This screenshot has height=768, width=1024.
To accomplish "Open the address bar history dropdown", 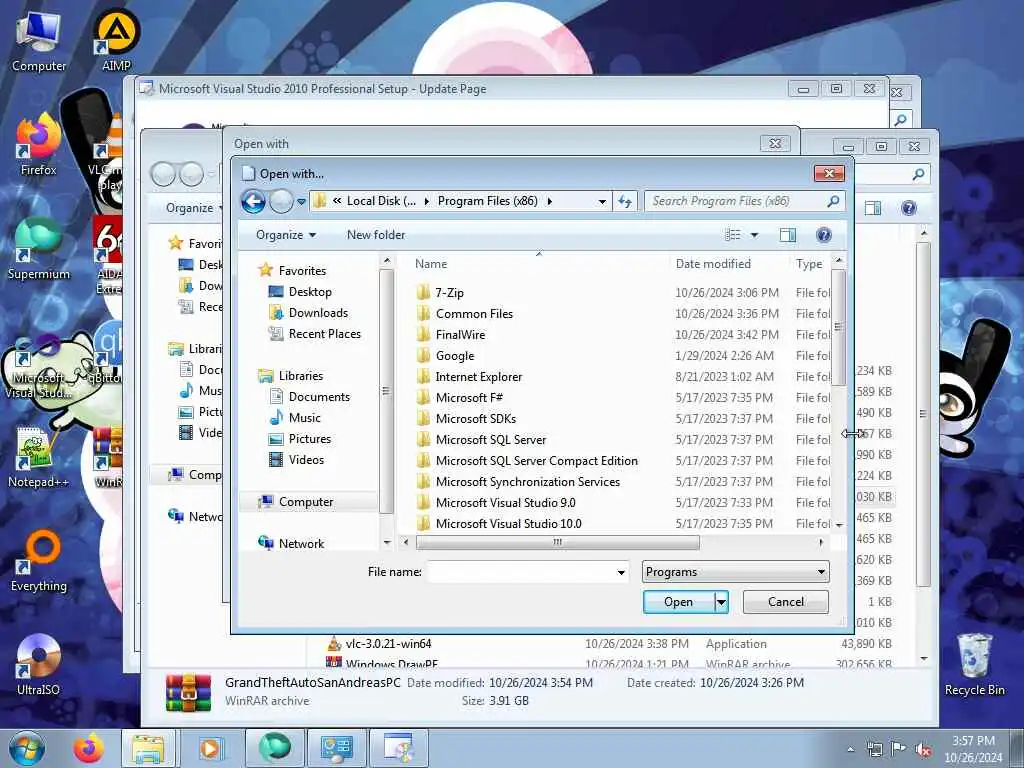I will pos(601,202).
